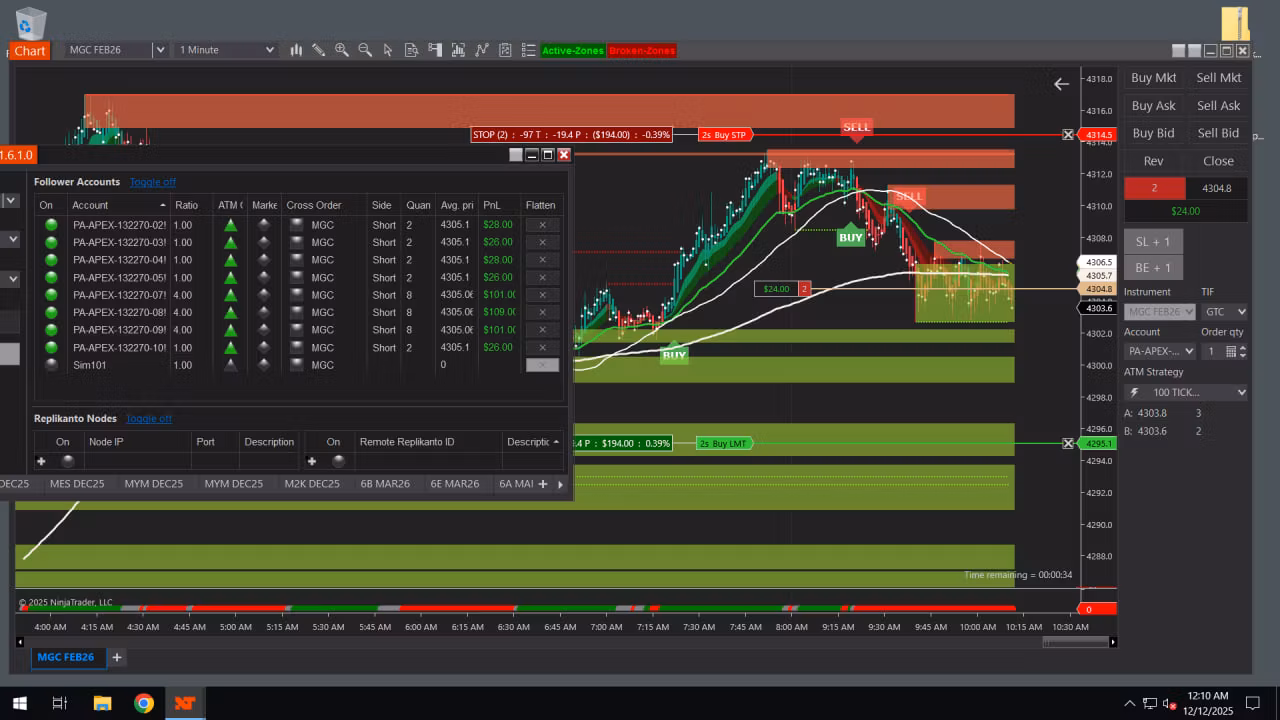This screenshot has height=720, width=1280.
Task: Click the Rev button
Action: 1153,161
